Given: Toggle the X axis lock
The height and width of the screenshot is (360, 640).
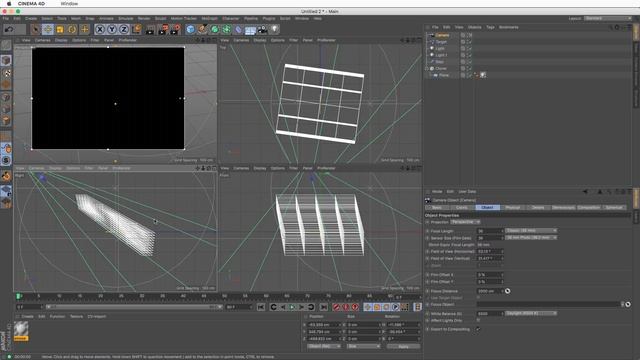Looking at the screenshot, I should [x=100, y=29].
